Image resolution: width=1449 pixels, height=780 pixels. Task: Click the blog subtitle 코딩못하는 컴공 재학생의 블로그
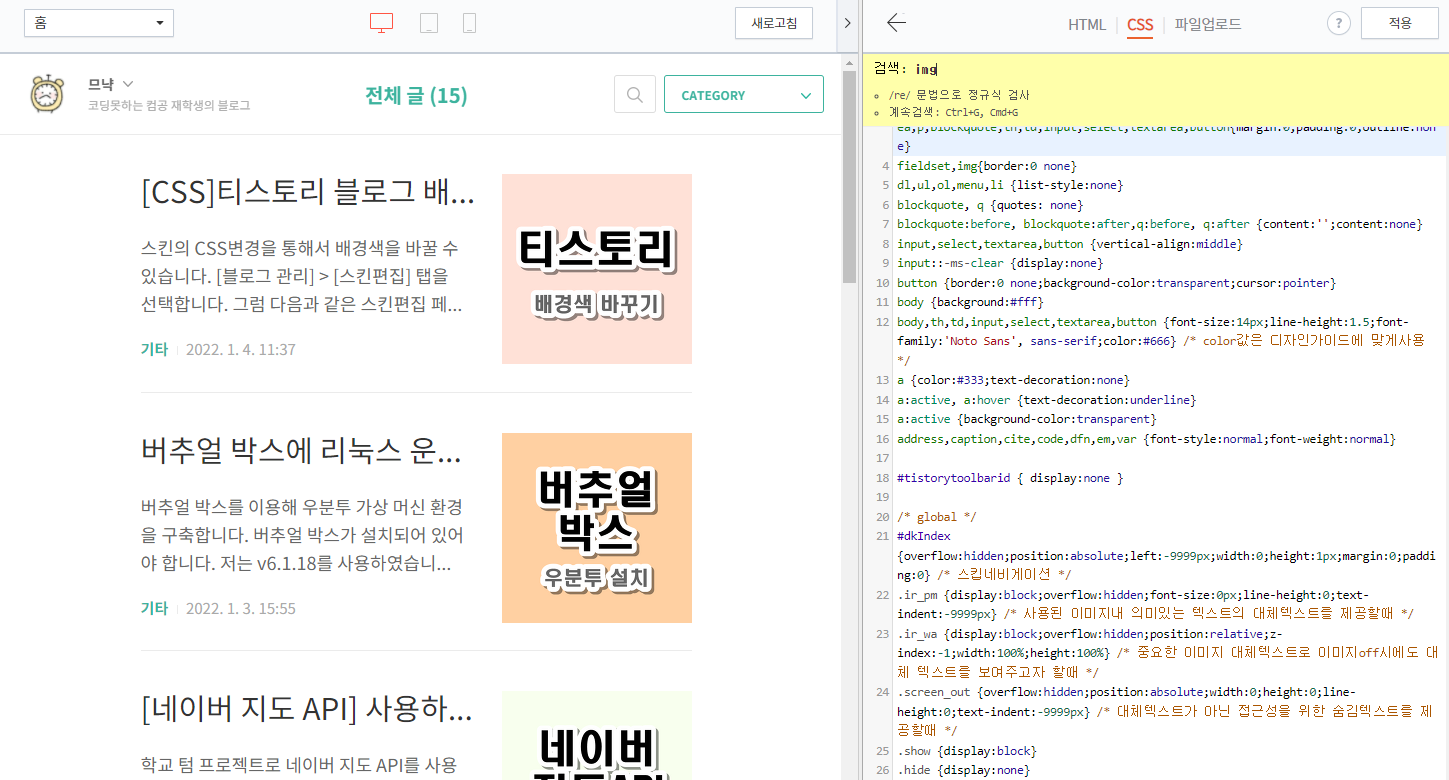[169, 105]
